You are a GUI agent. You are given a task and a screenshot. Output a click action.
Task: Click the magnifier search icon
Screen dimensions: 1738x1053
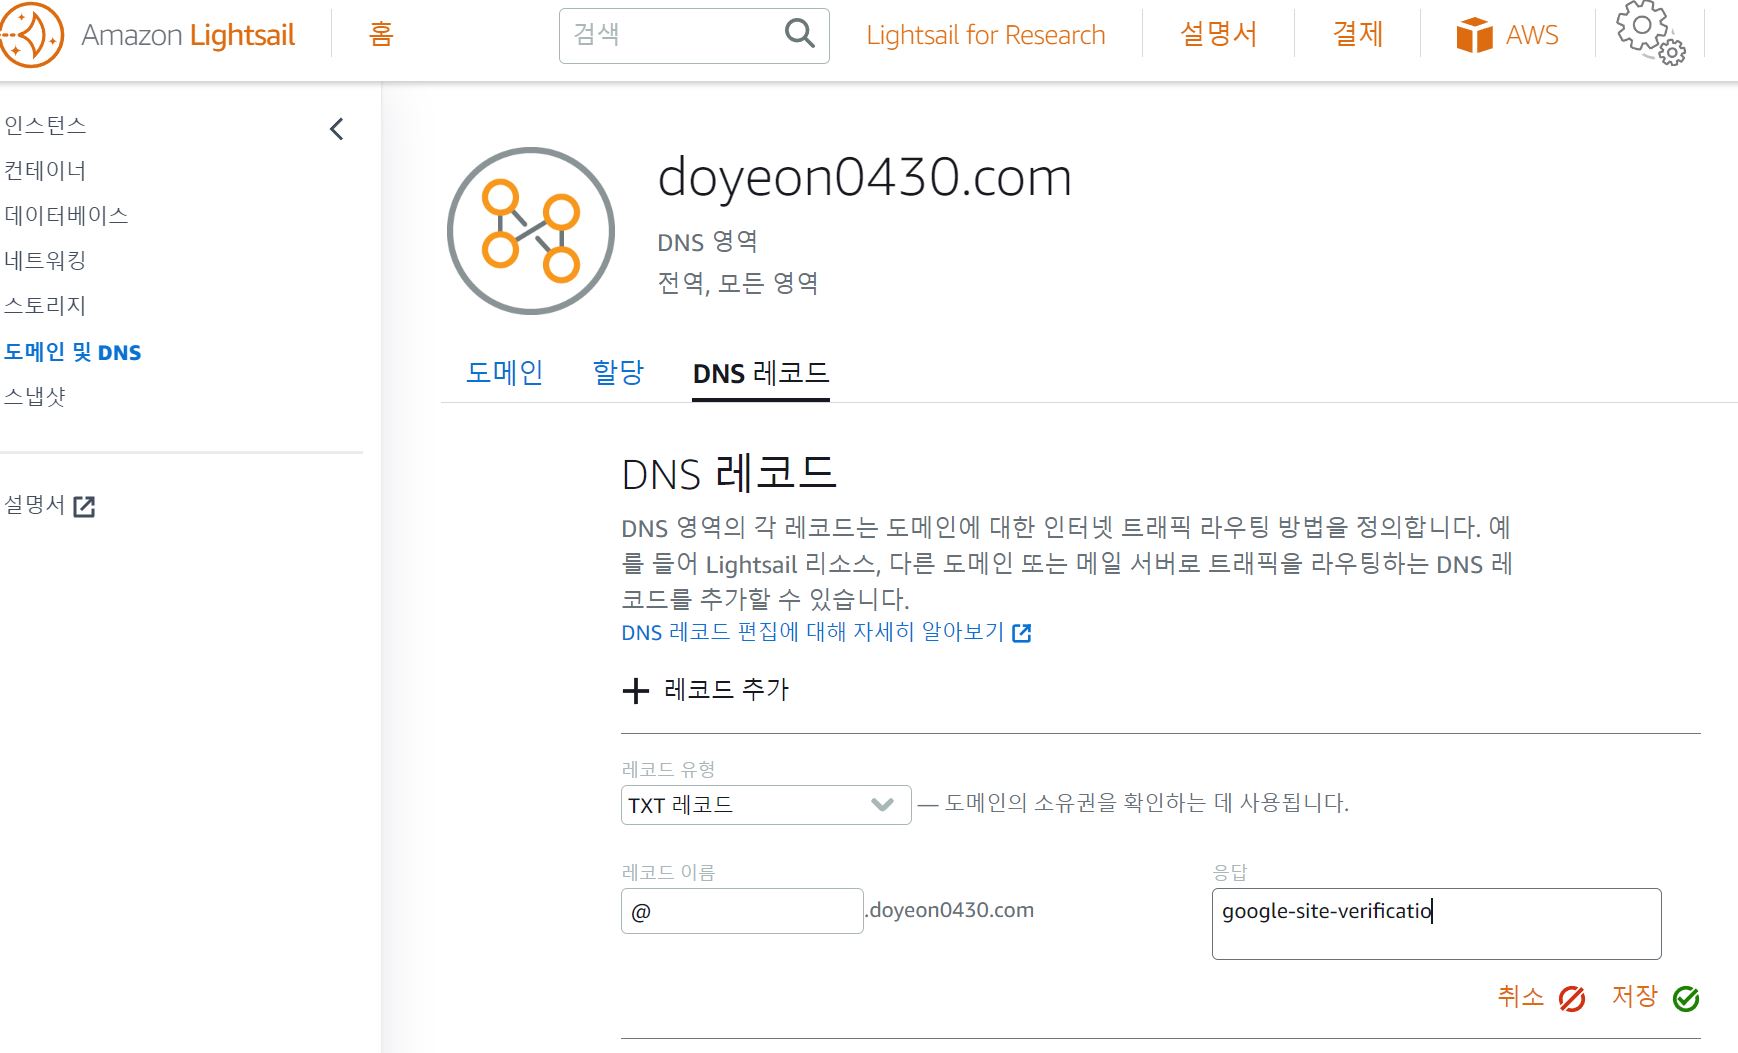pos(799,34)
